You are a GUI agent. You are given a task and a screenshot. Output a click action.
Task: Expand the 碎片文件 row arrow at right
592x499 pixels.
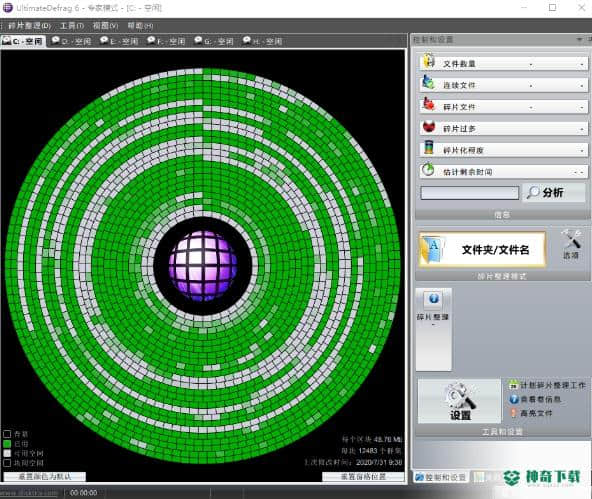pyautogui.click(x=582, y=108)
